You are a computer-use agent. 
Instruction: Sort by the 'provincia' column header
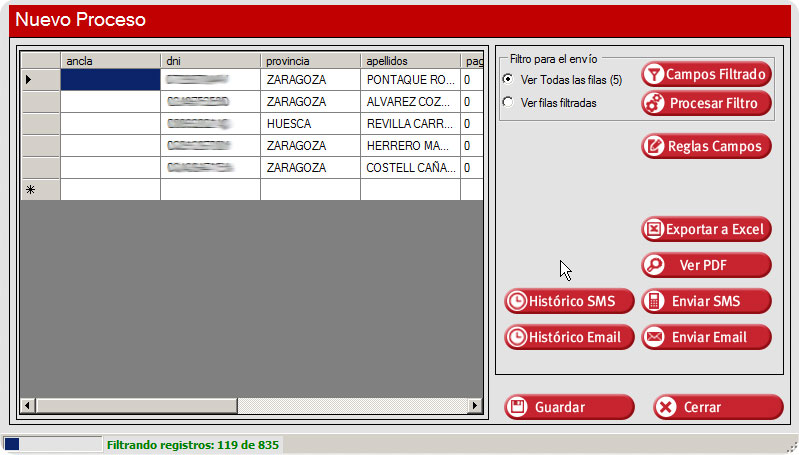tap(310, 61)
